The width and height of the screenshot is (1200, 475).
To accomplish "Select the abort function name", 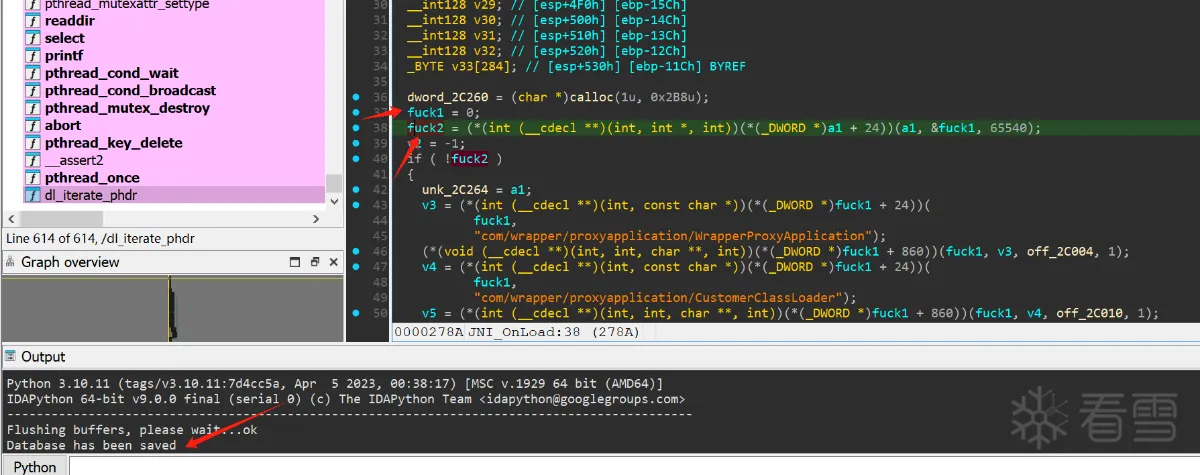I will click(x=63, y=125).
